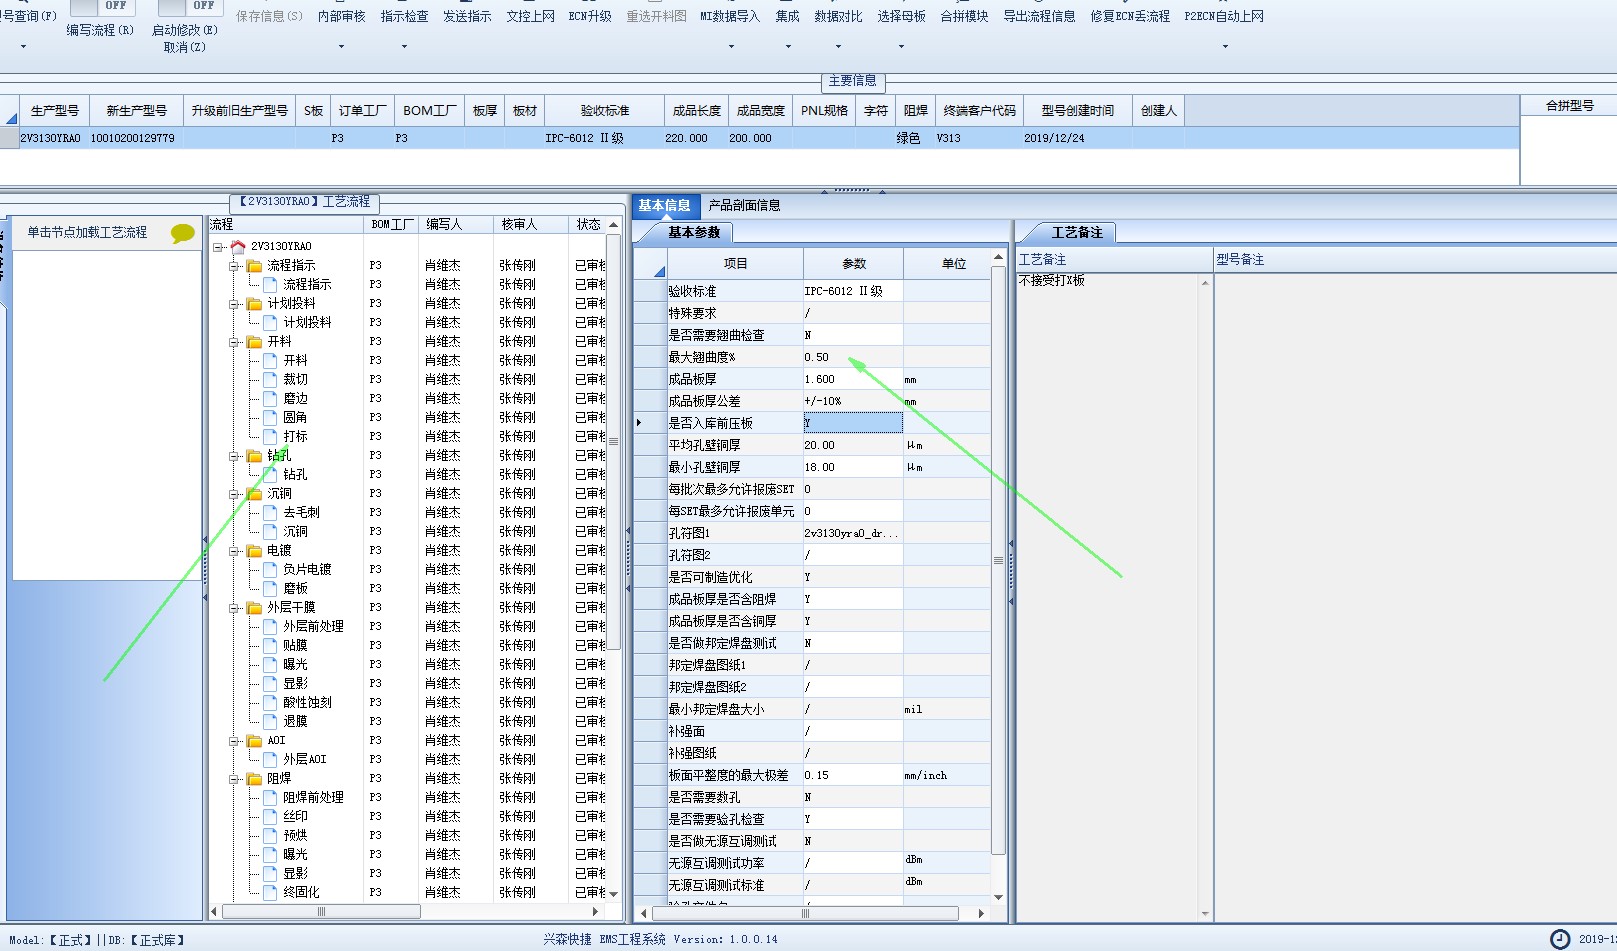Open the 数据对比 dropdown arrow
Image resolution: width=1617 pixels, height=951 pixels.
tap(838, 46)
